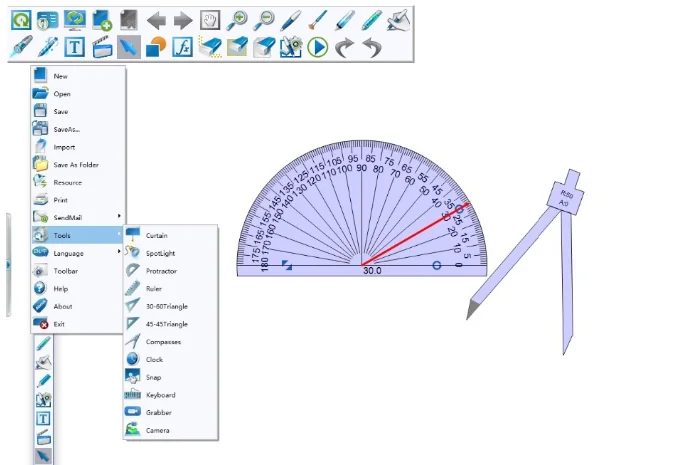Expand the Language submenu arrow
Screen dimensions: 675x465
point(119,251)
